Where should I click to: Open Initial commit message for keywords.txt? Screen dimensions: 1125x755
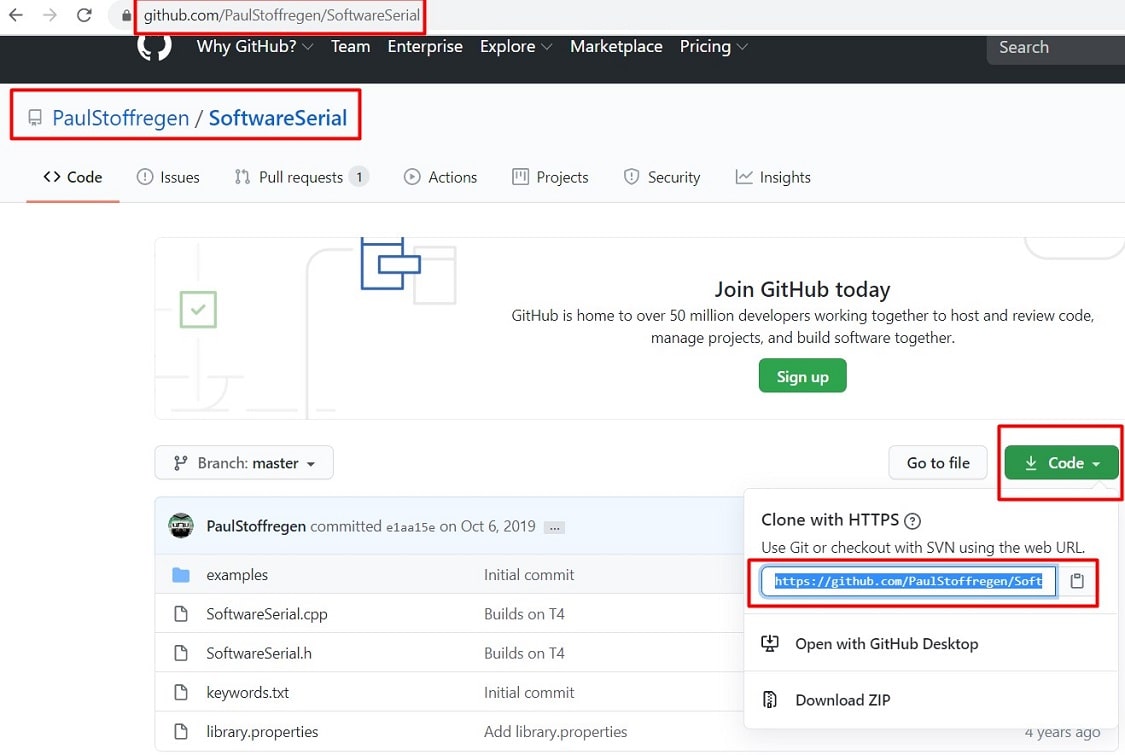(529, 693)
